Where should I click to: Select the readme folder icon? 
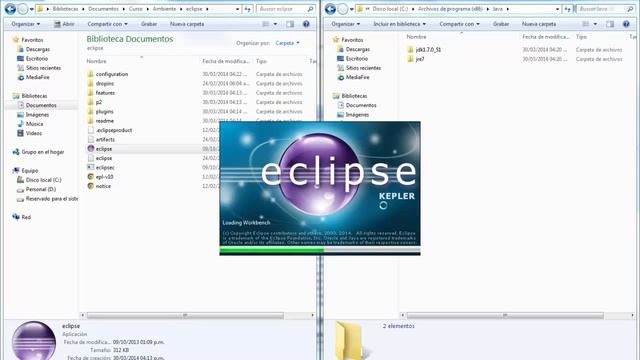[x=91, y=121]
